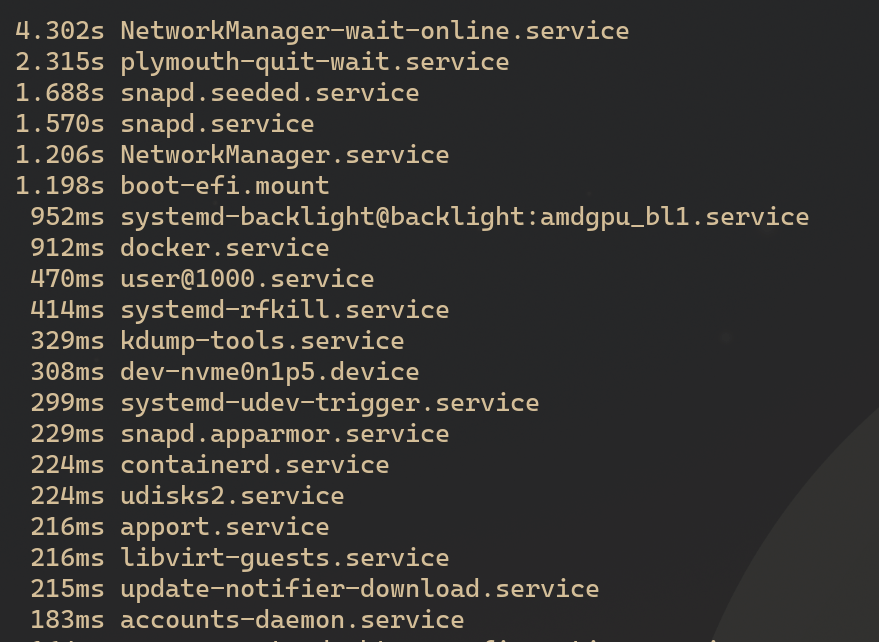The height and width of the screenshot is (642, 879).
Task: Click the snapd.seeded.service entry
Action: coord(269,93)
